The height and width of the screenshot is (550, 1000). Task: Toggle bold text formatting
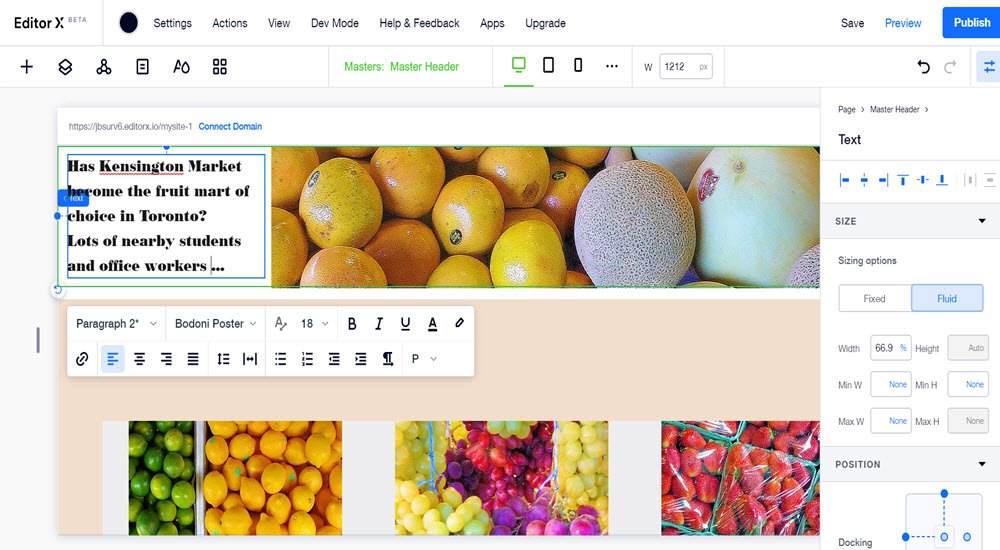coord(352,323)
